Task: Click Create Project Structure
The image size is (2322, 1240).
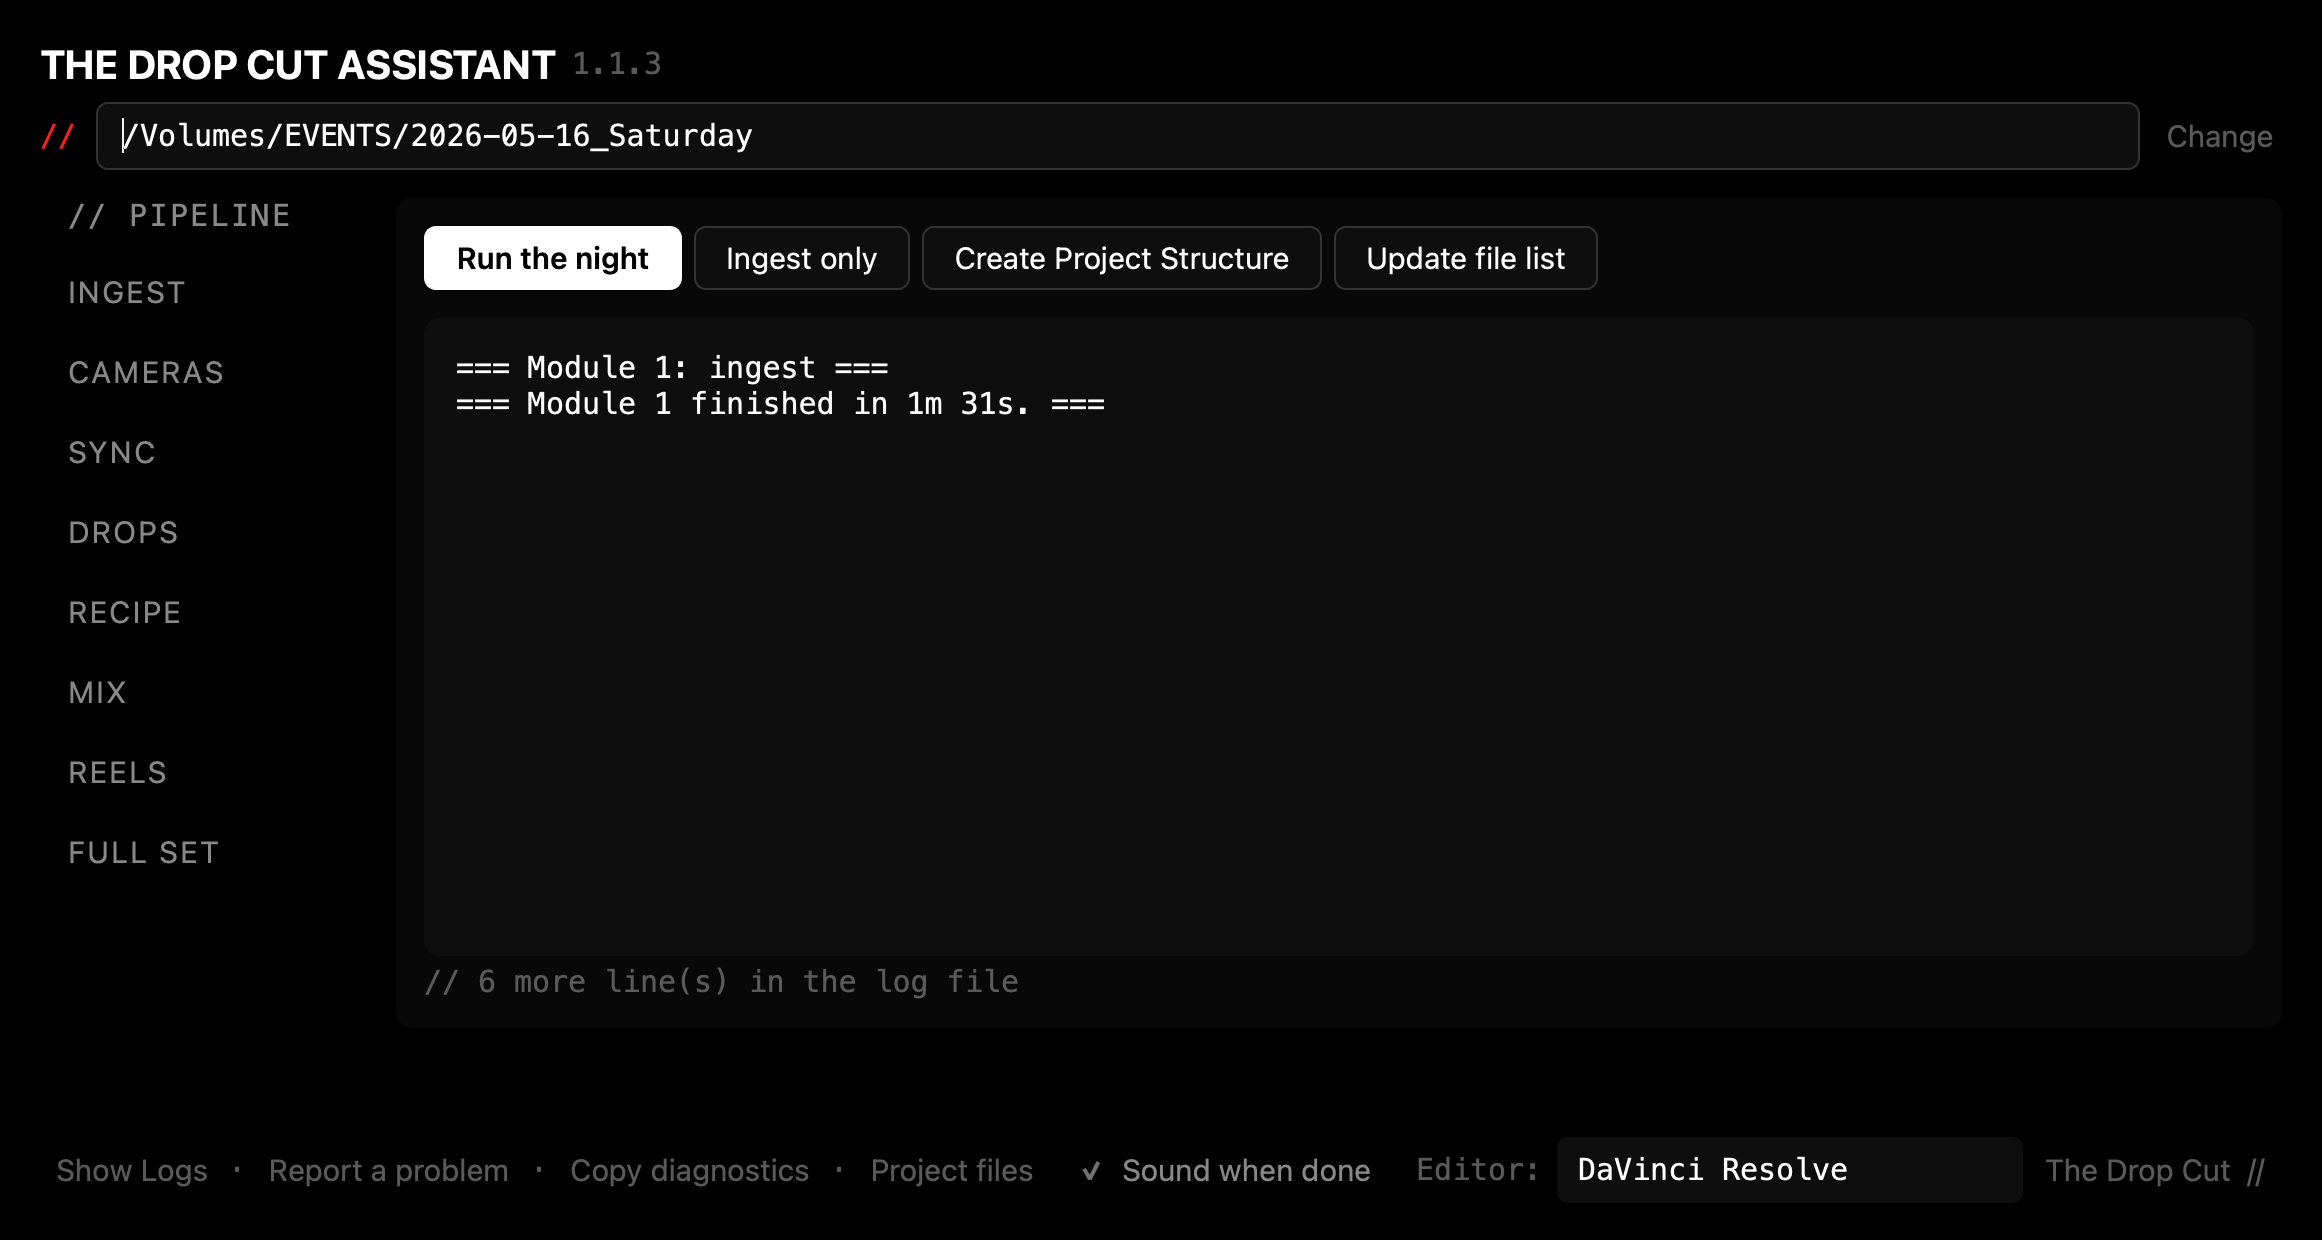Action: pos(1121,258)
